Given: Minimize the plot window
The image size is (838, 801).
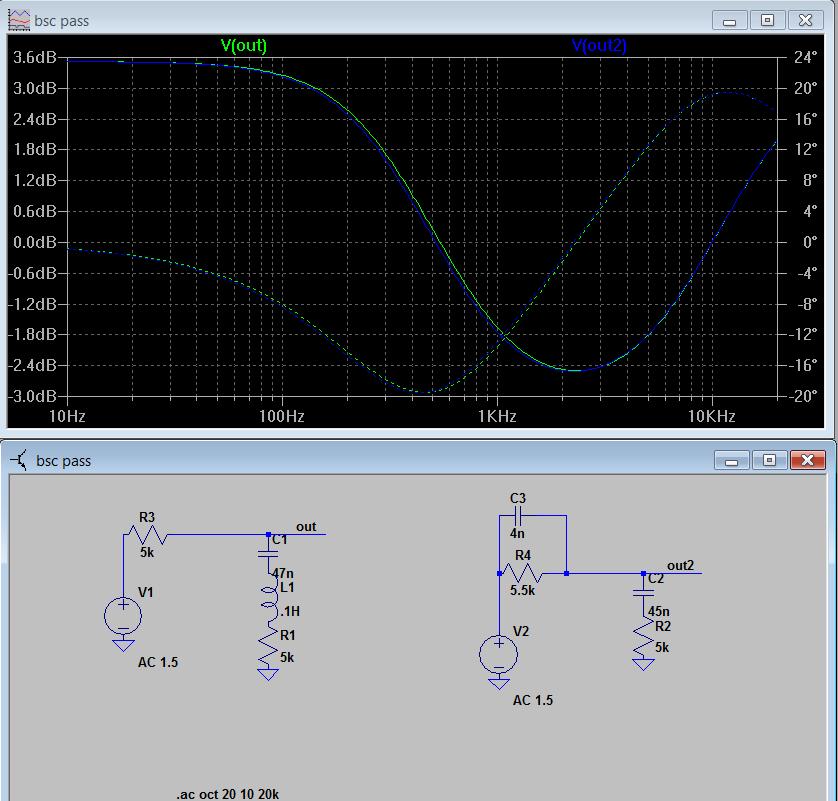Looking at the screenshot, I should click(729, 21).
